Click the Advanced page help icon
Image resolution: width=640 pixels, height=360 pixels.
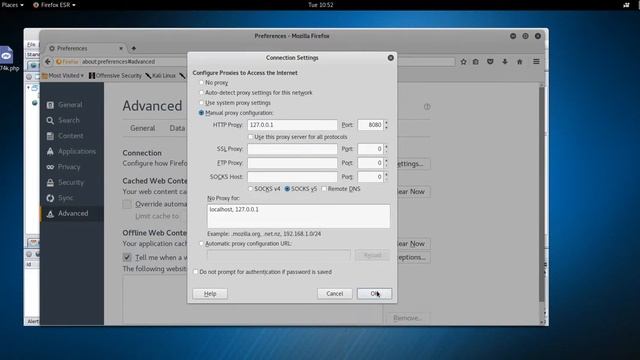click(x=427, y=107)
